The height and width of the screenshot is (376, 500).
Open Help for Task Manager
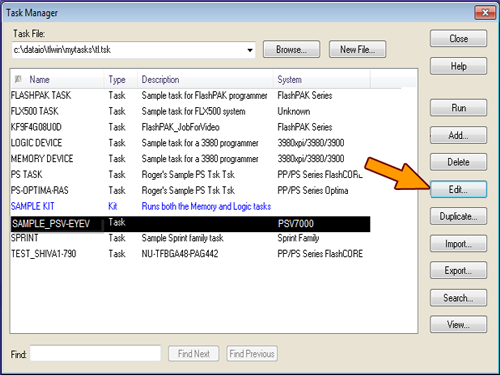point(458,66)
